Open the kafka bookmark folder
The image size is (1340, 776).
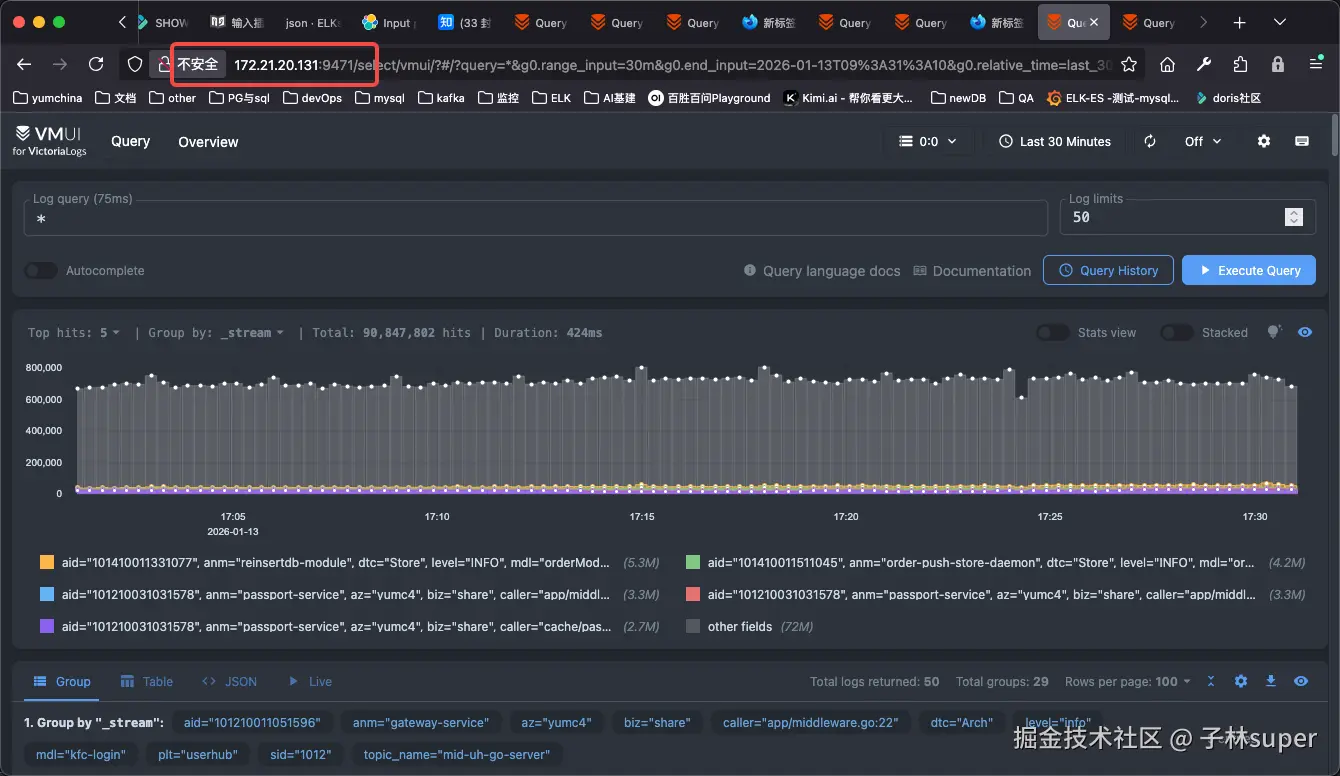[441, 98]
